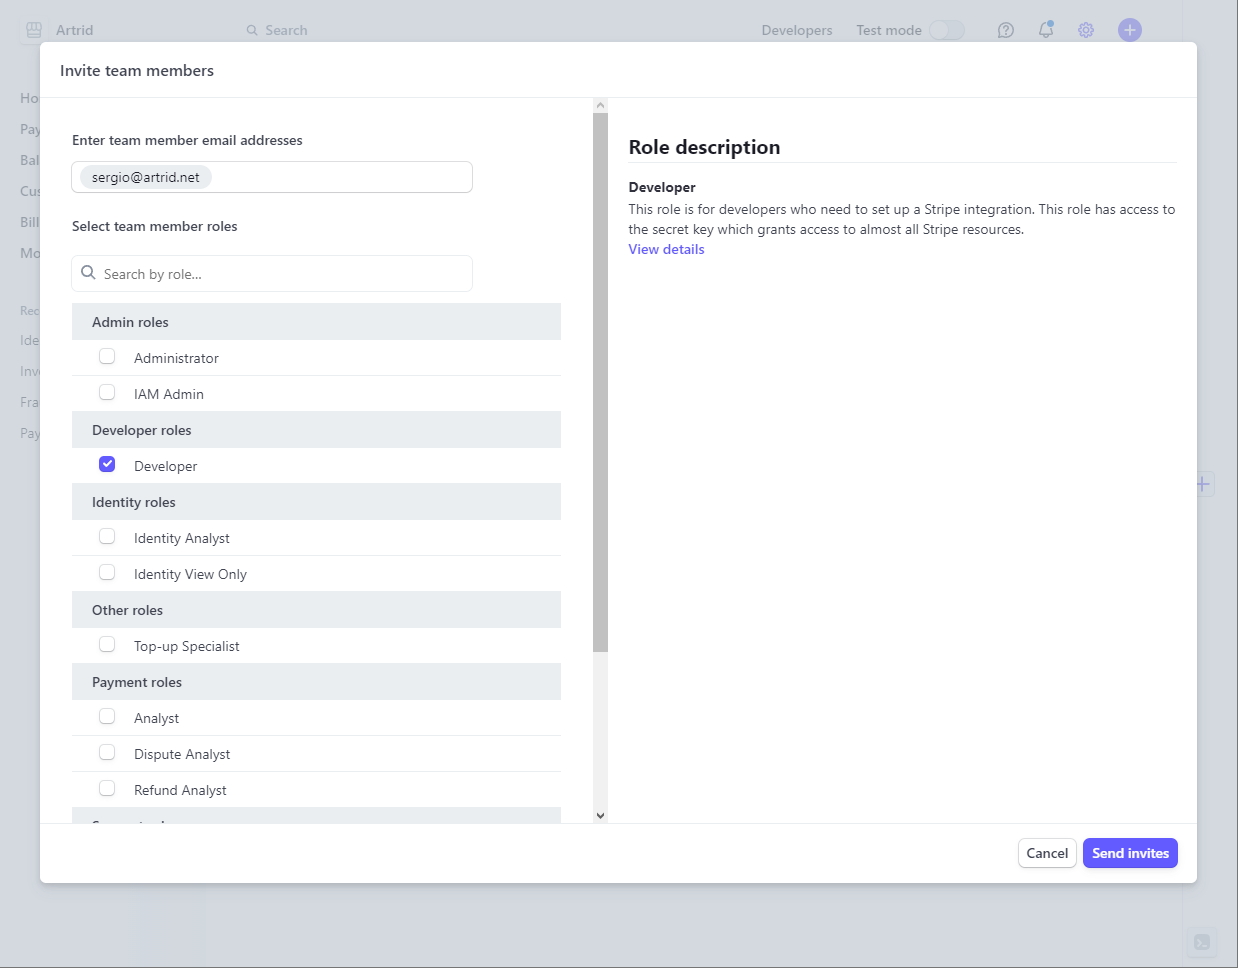Open the terminal shell icon at bottom right
This screenshot has width=1238, height=968.
click(1202, 942)
